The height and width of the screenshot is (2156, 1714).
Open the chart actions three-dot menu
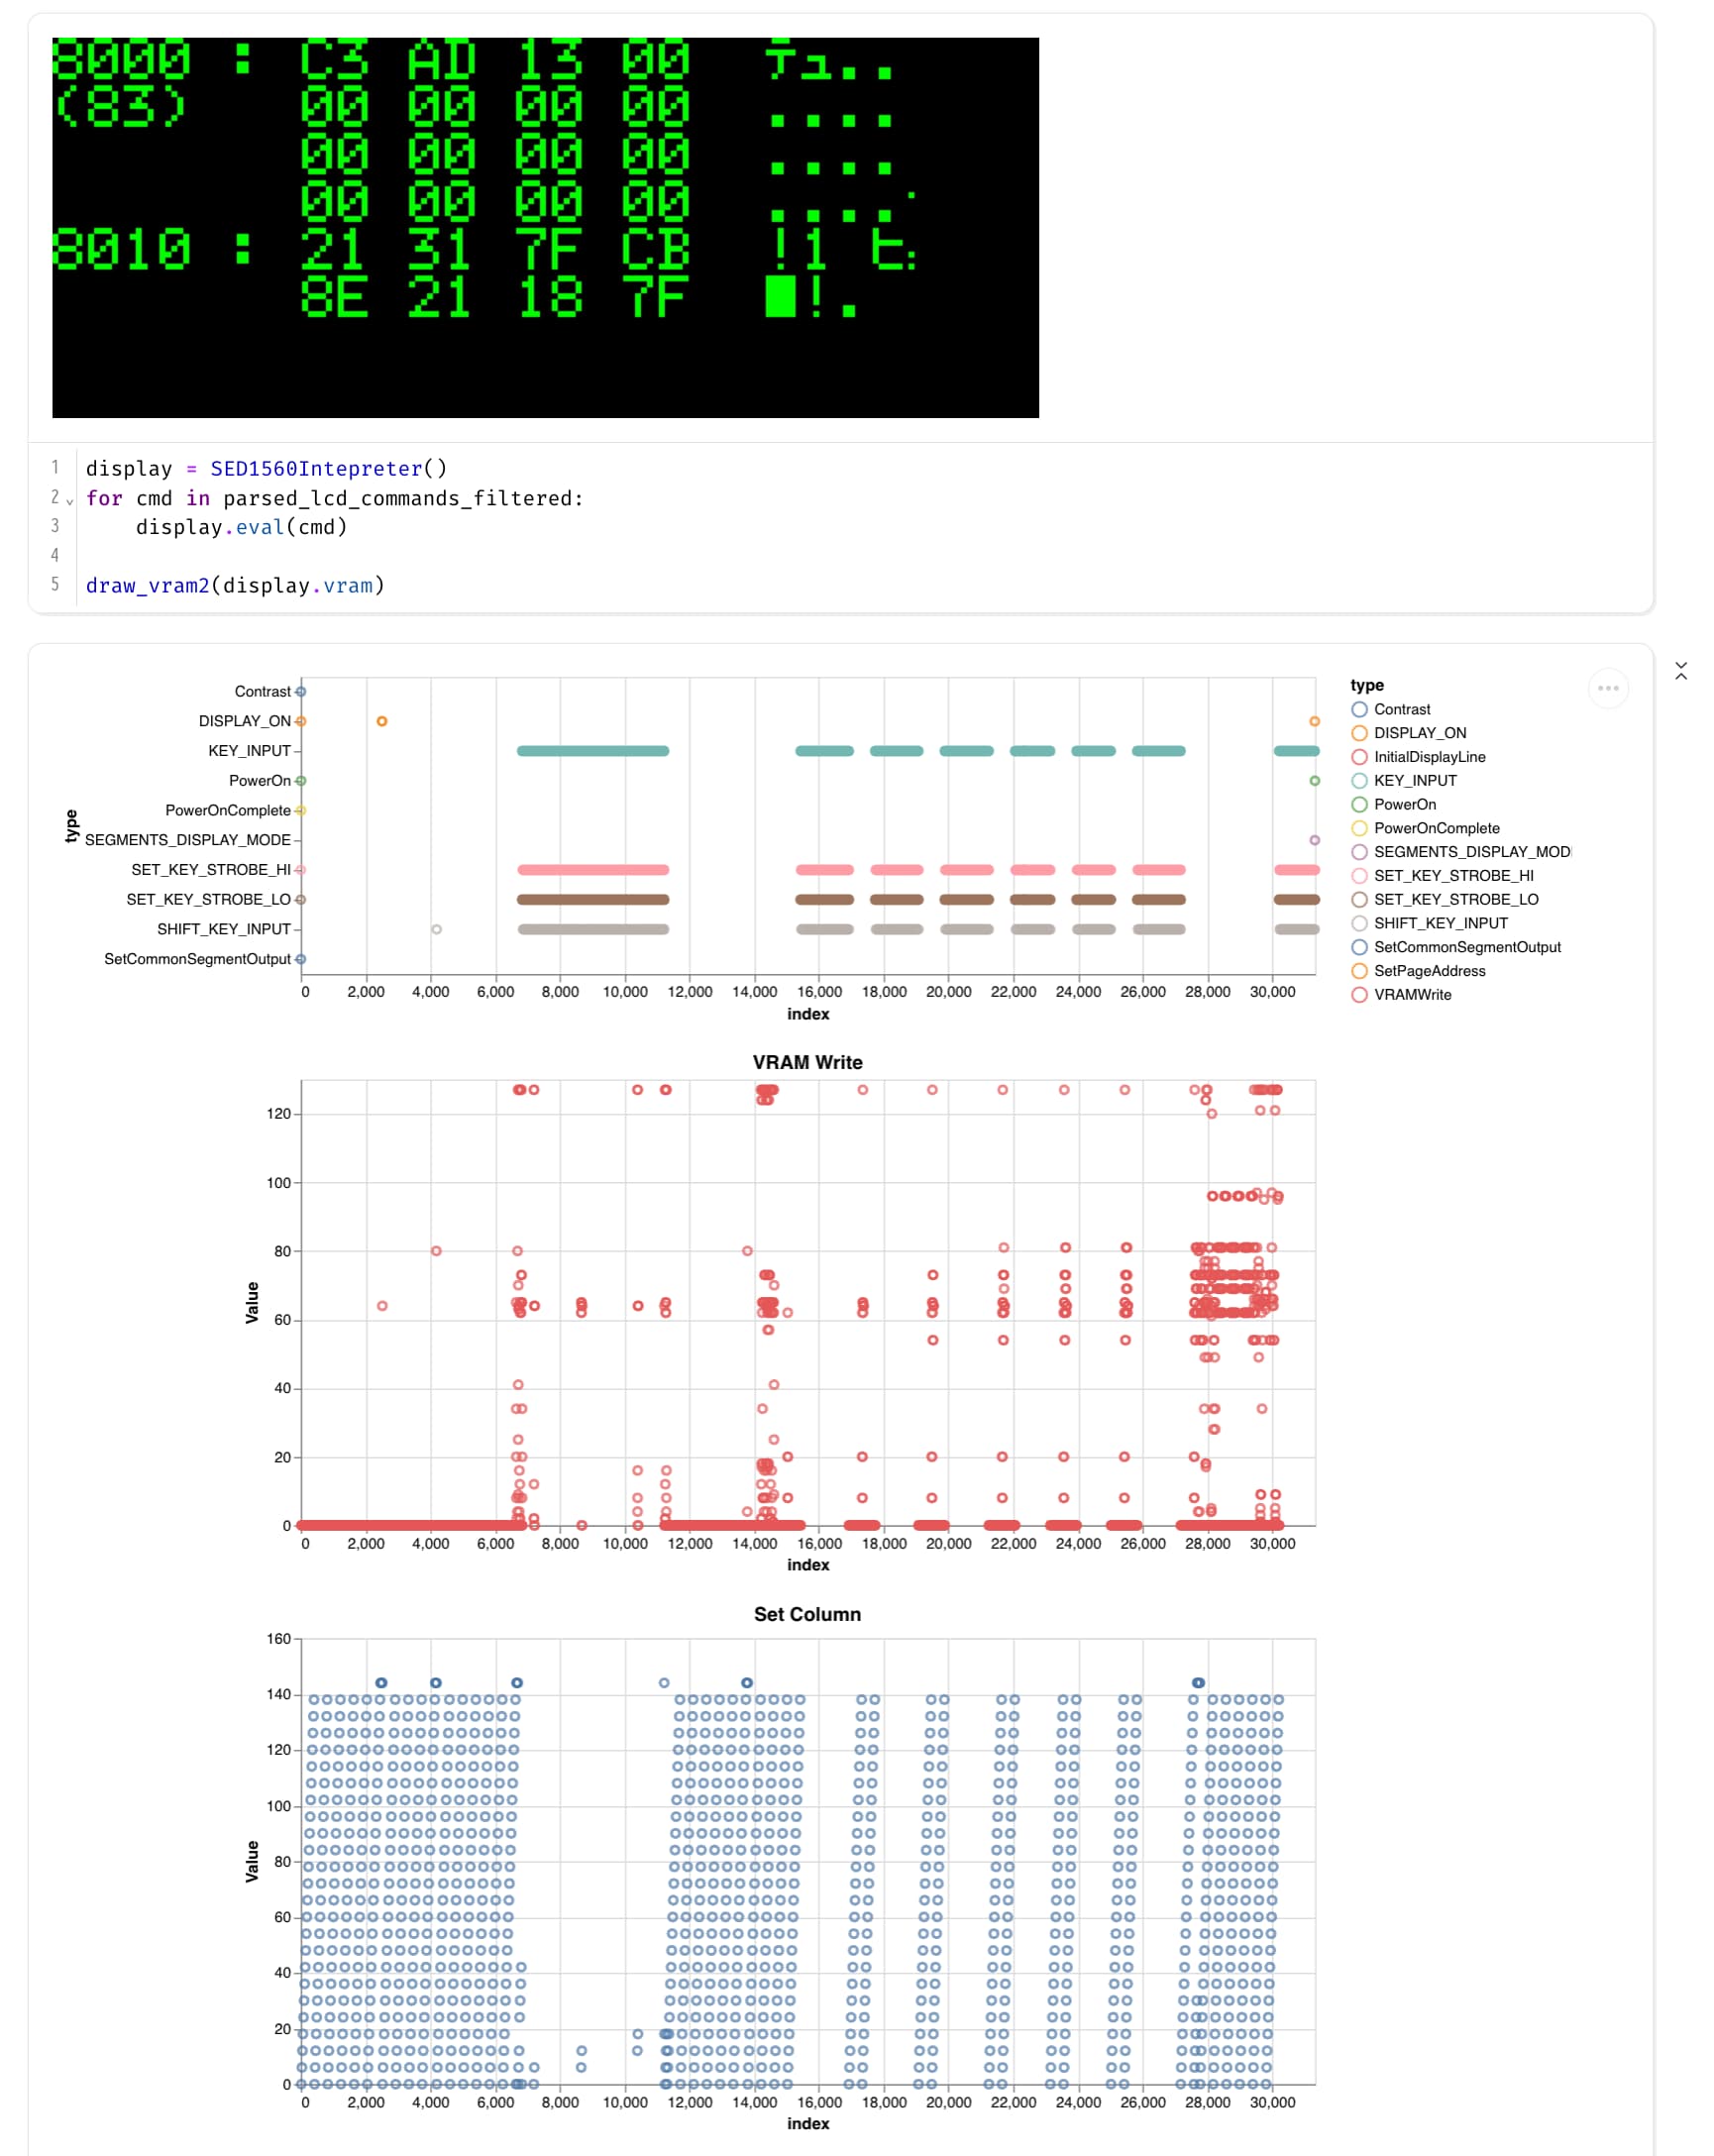tap(1607, 688)
